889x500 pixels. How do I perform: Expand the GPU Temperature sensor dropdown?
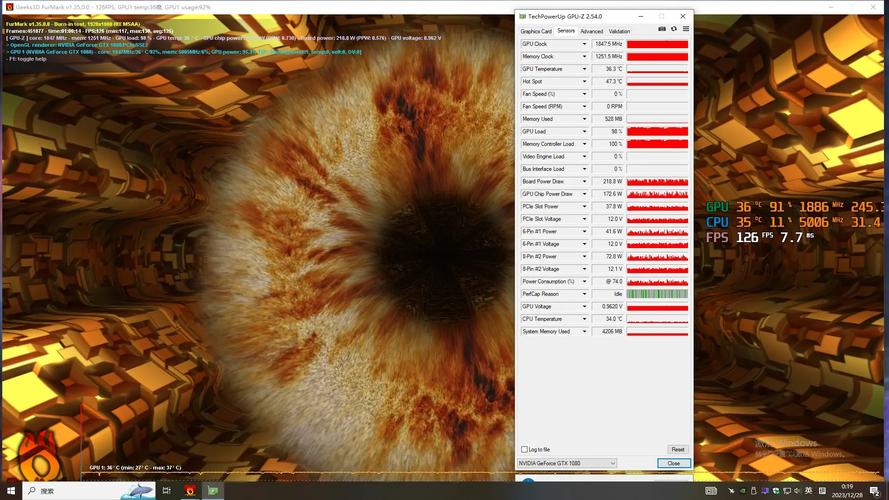(585, 69)
